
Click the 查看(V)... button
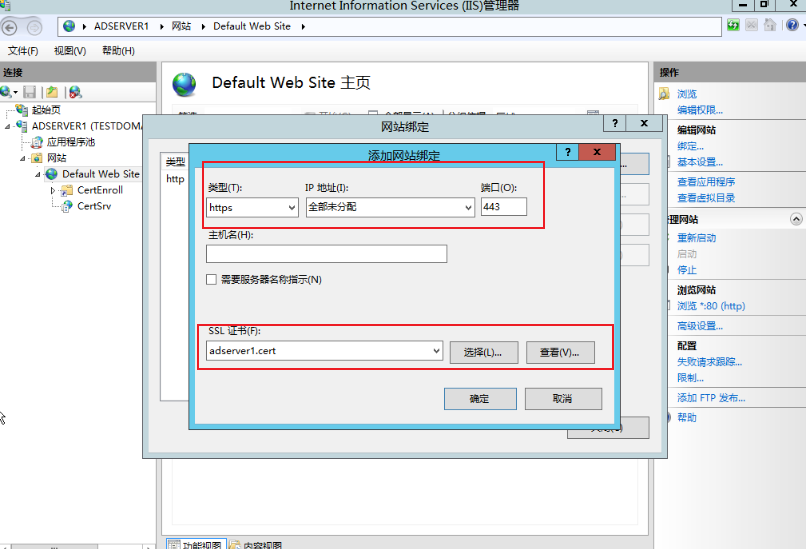pos(560,353)
